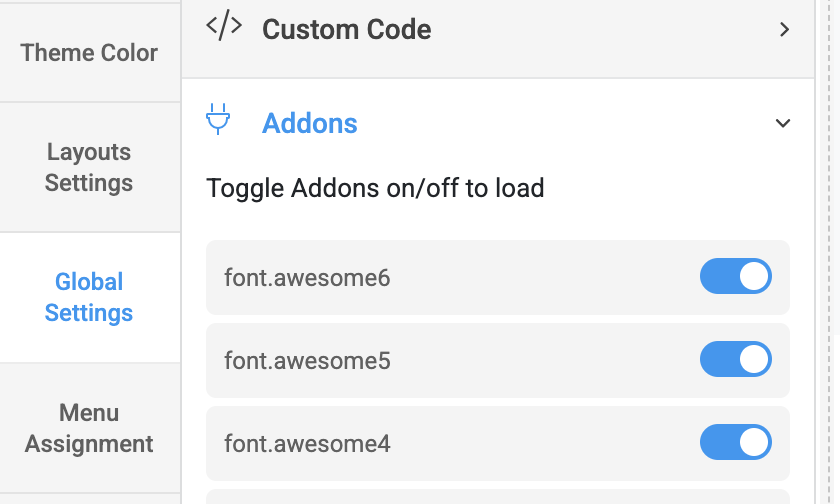Viewport: 840px width, 504px height.
Task: Open the Layouts Settings tab
Action: click(89, 167)
